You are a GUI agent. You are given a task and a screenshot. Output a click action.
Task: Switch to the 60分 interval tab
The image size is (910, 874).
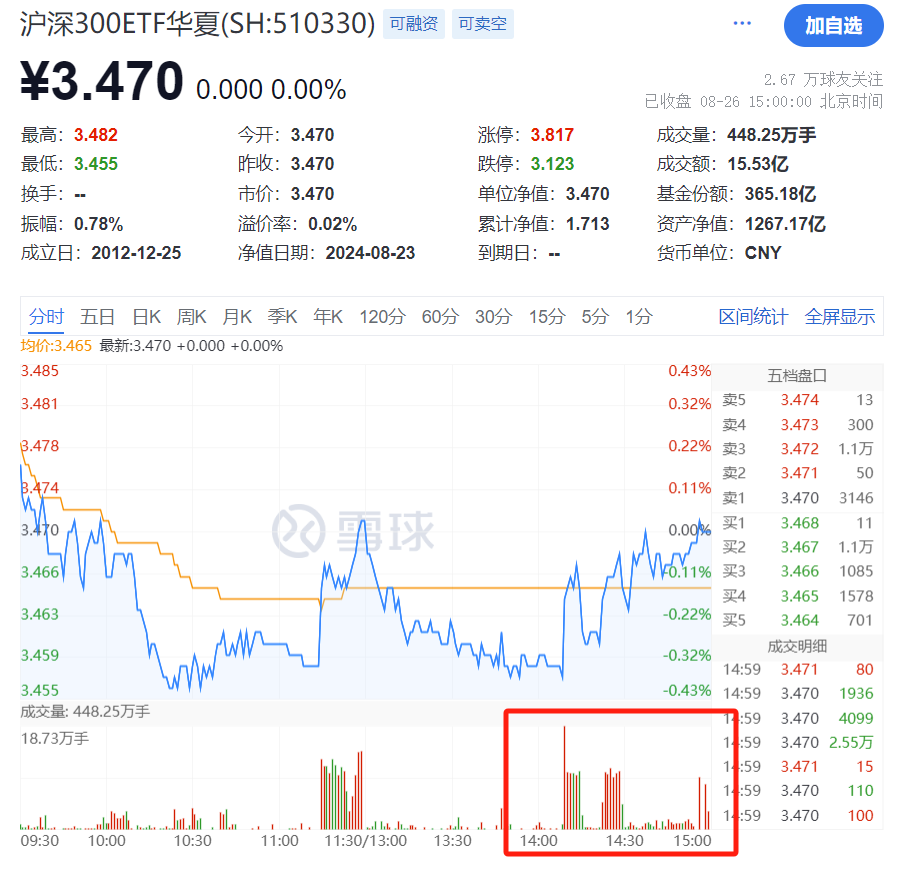pos(440,317)
